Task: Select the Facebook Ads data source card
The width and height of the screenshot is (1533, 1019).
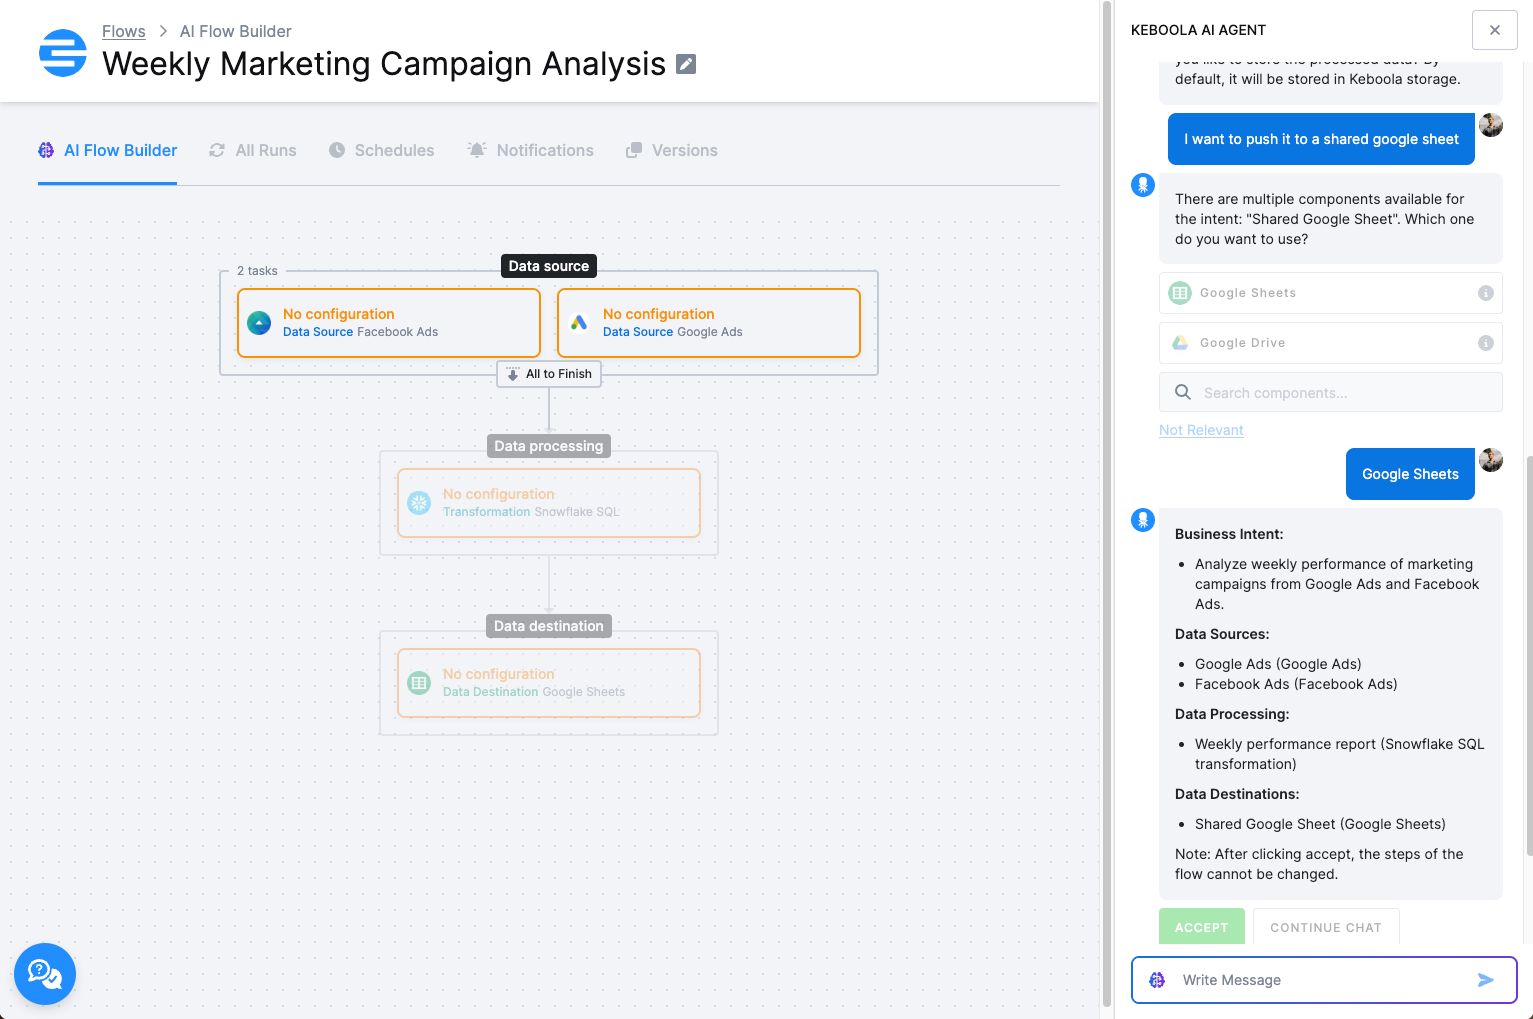Action: tap(389, 323)
